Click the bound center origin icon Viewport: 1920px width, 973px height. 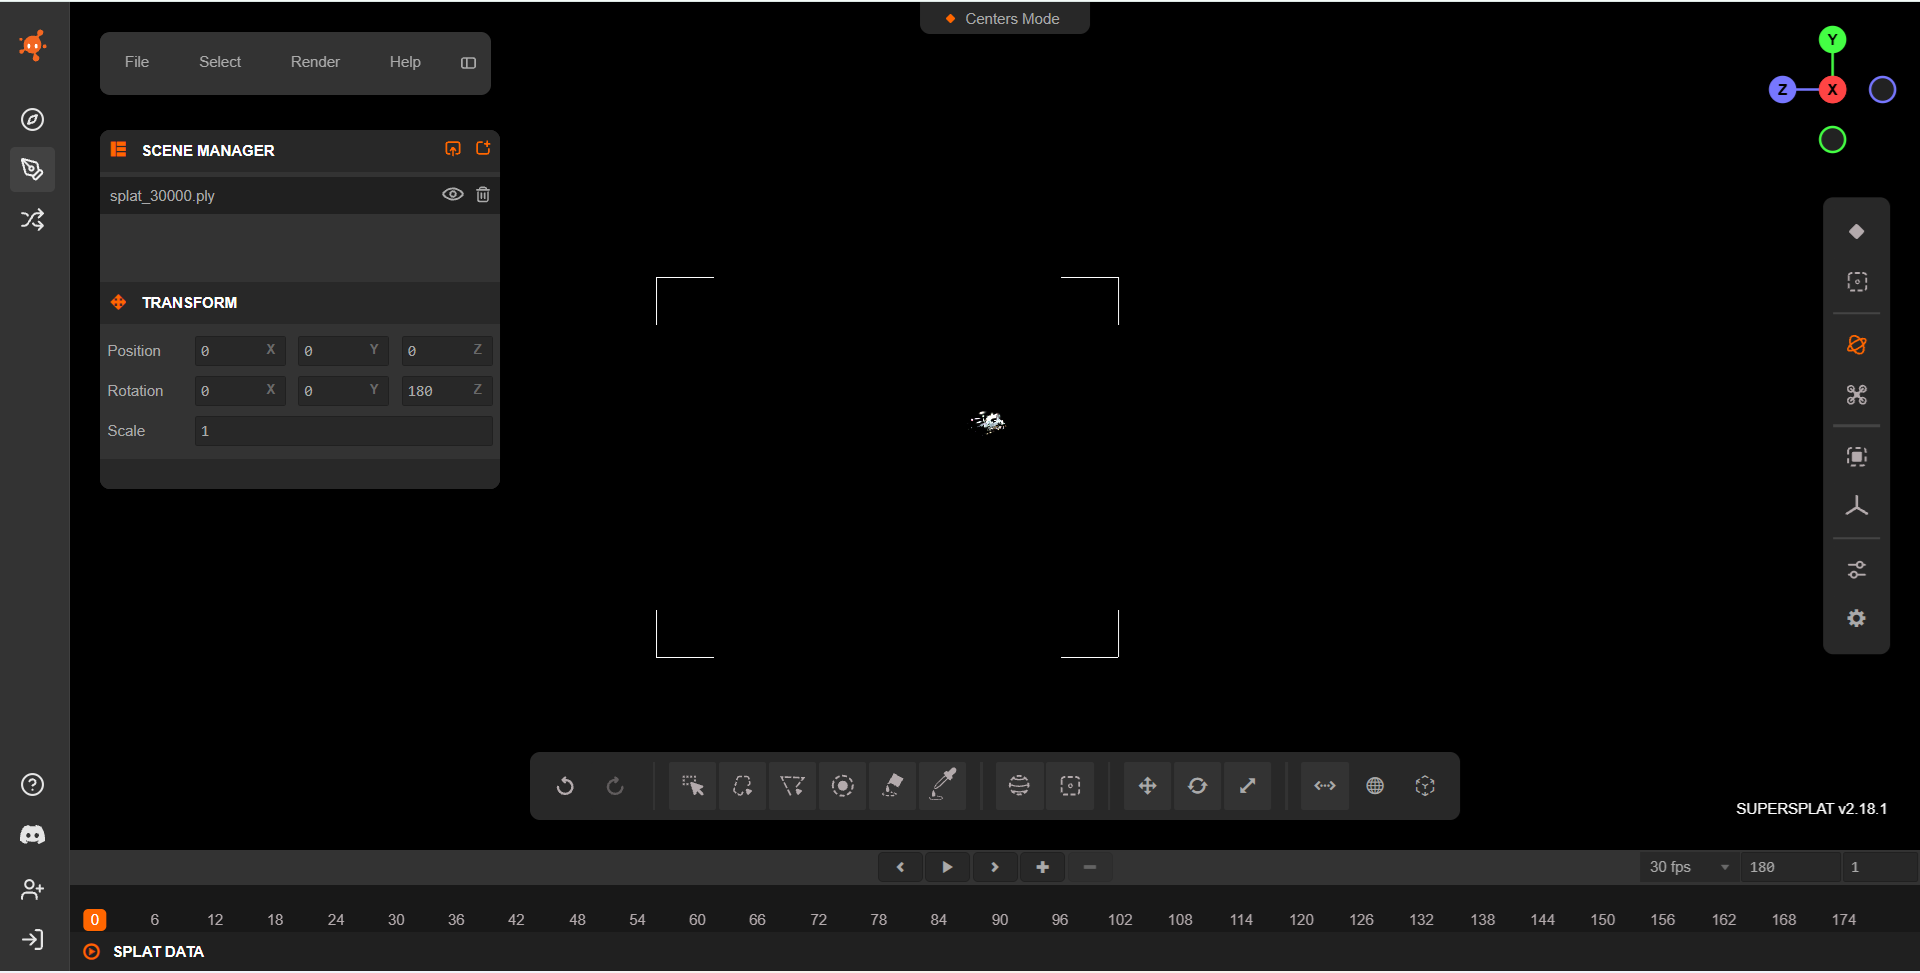tap(1425, 786)
